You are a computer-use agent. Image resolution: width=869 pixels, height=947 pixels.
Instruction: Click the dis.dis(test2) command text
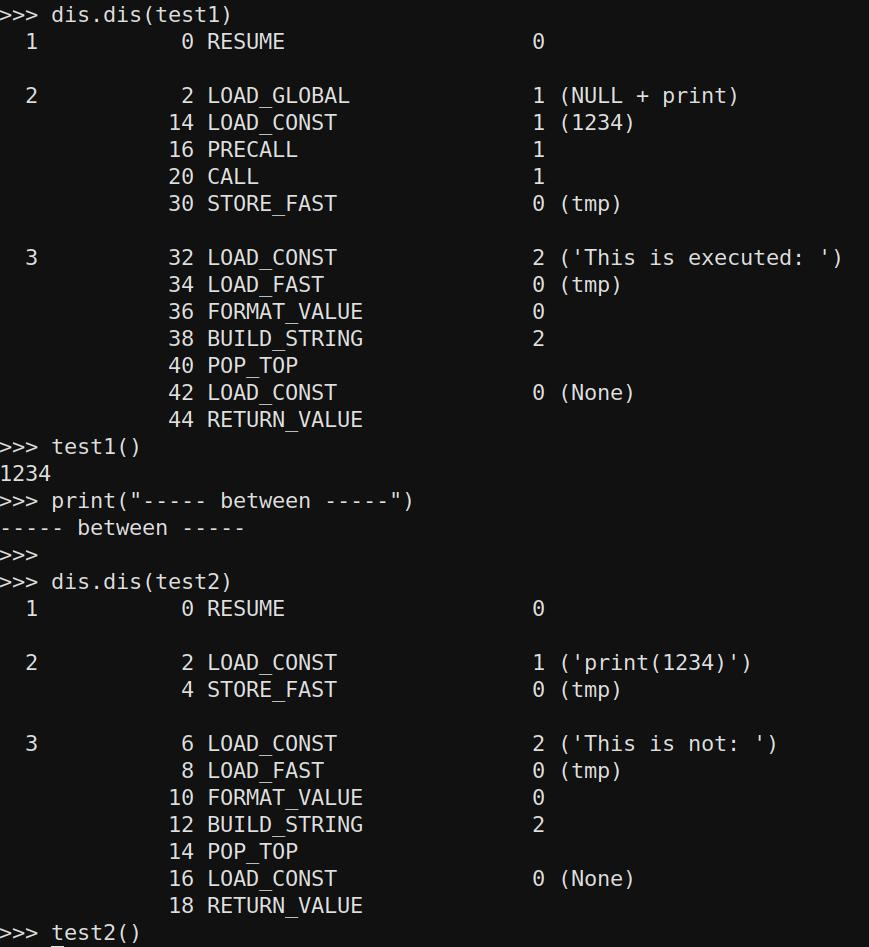pyautogui.click(x=141, y=582)
